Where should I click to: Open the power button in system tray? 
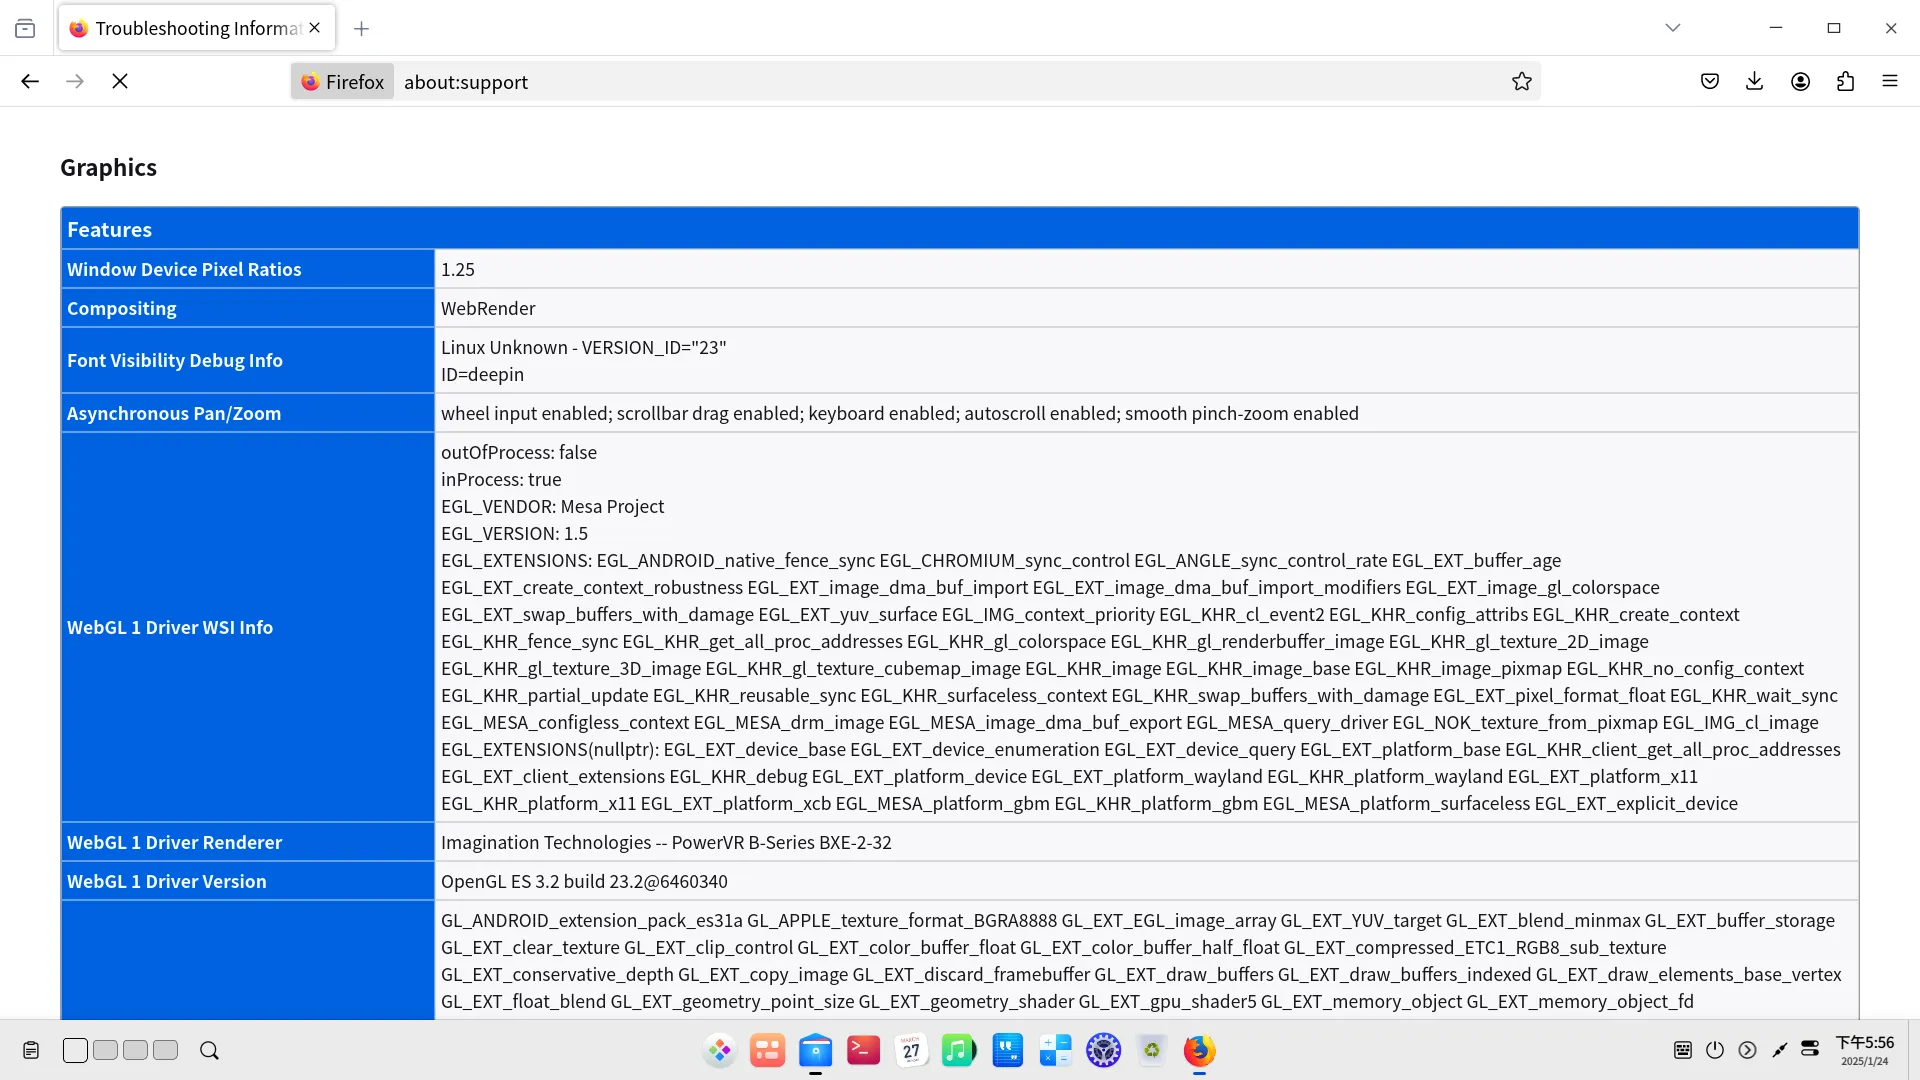pos(1715,1050)
